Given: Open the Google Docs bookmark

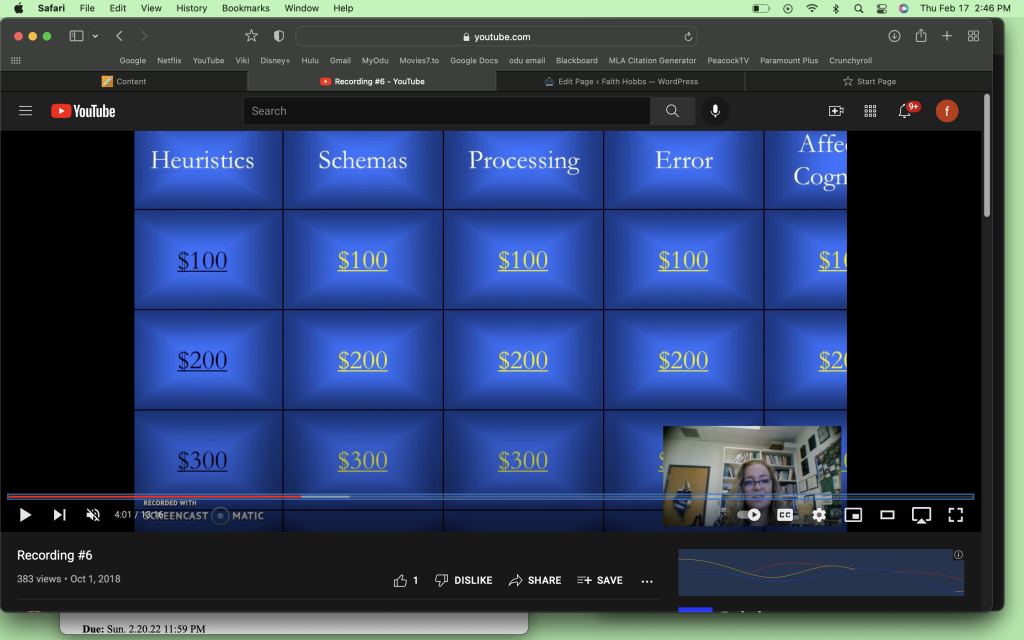Looking at the screenshot, I should coord(474,60).
